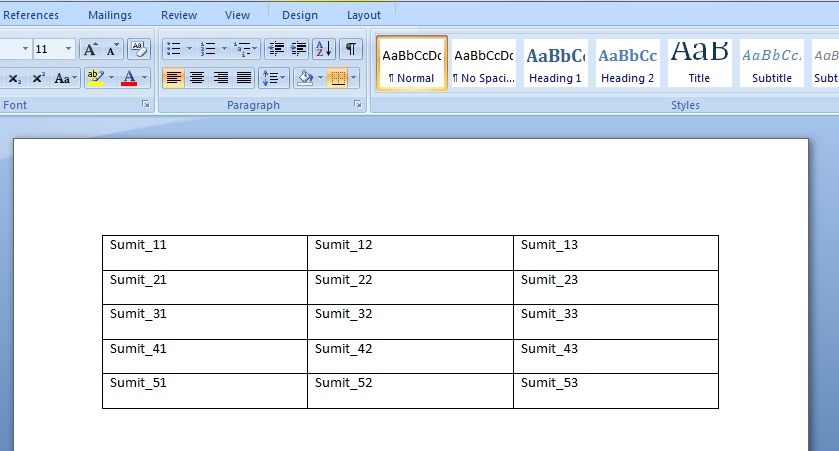839x451 pixels.
Task: Click the table cell containing Sumit_32
Action: click(409, 322)
